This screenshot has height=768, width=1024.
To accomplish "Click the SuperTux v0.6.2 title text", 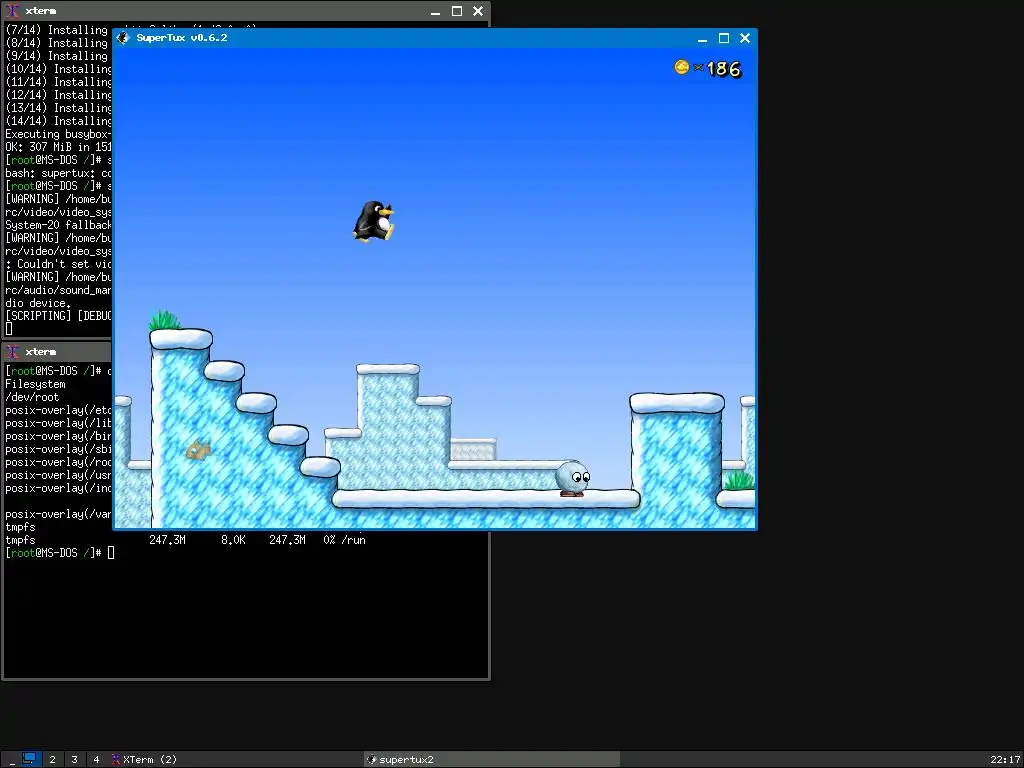I will click(182, 38).
